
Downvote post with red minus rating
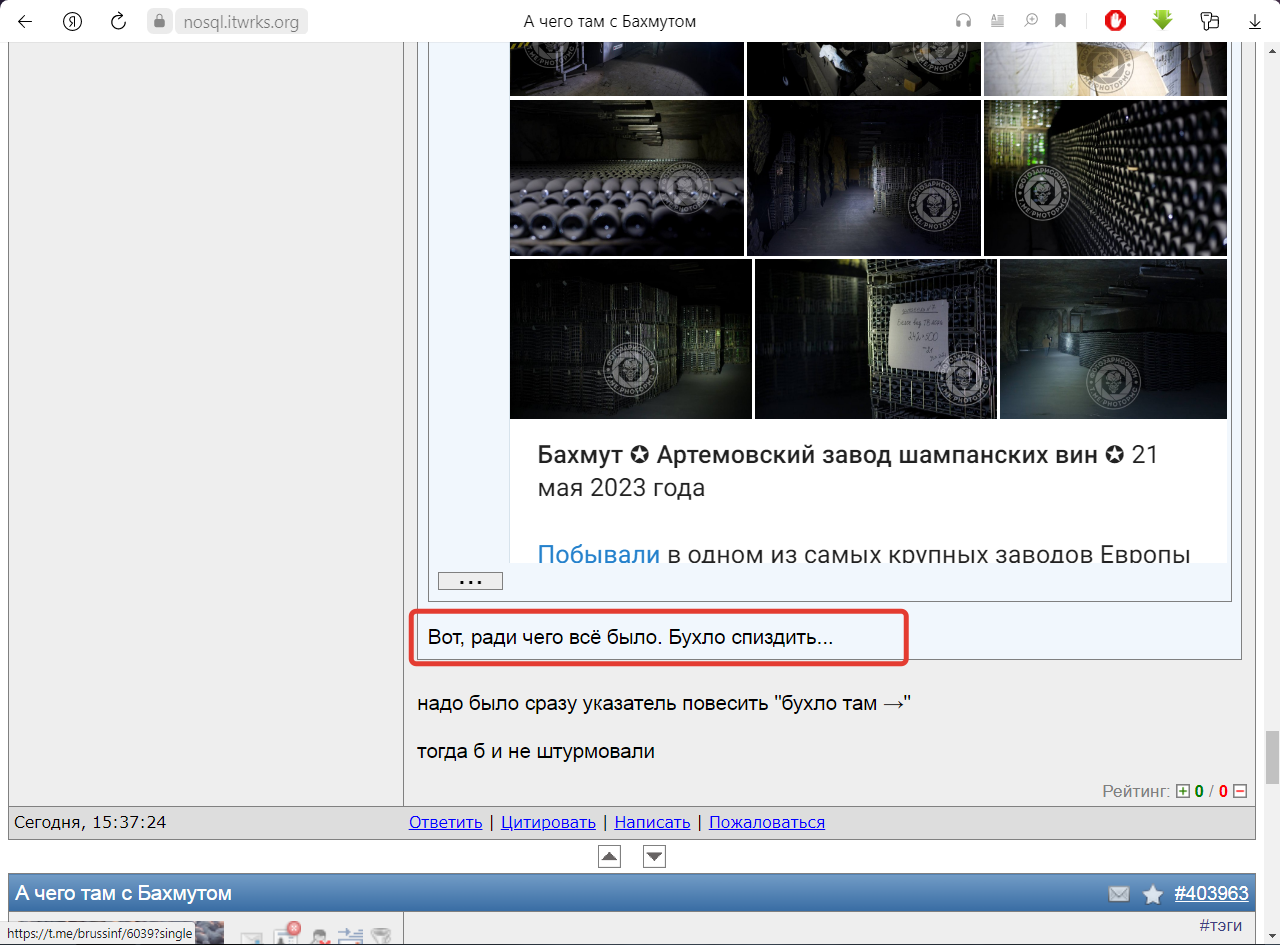coord(1240,791)
